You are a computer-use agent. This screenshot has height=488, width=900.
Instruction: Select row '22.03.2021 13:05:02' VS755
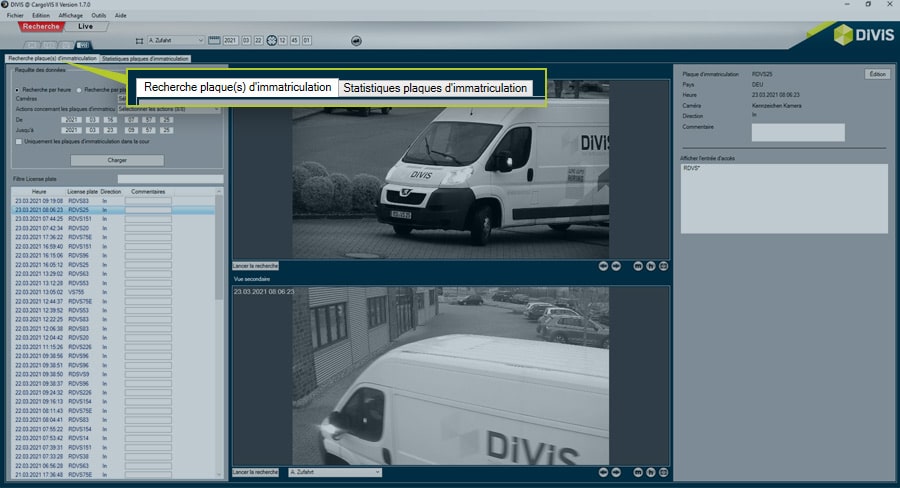coord(113,292)
